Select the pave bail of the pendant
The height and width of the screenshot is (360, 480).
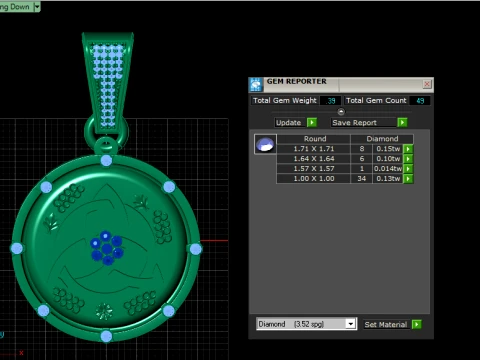(107, 83)
